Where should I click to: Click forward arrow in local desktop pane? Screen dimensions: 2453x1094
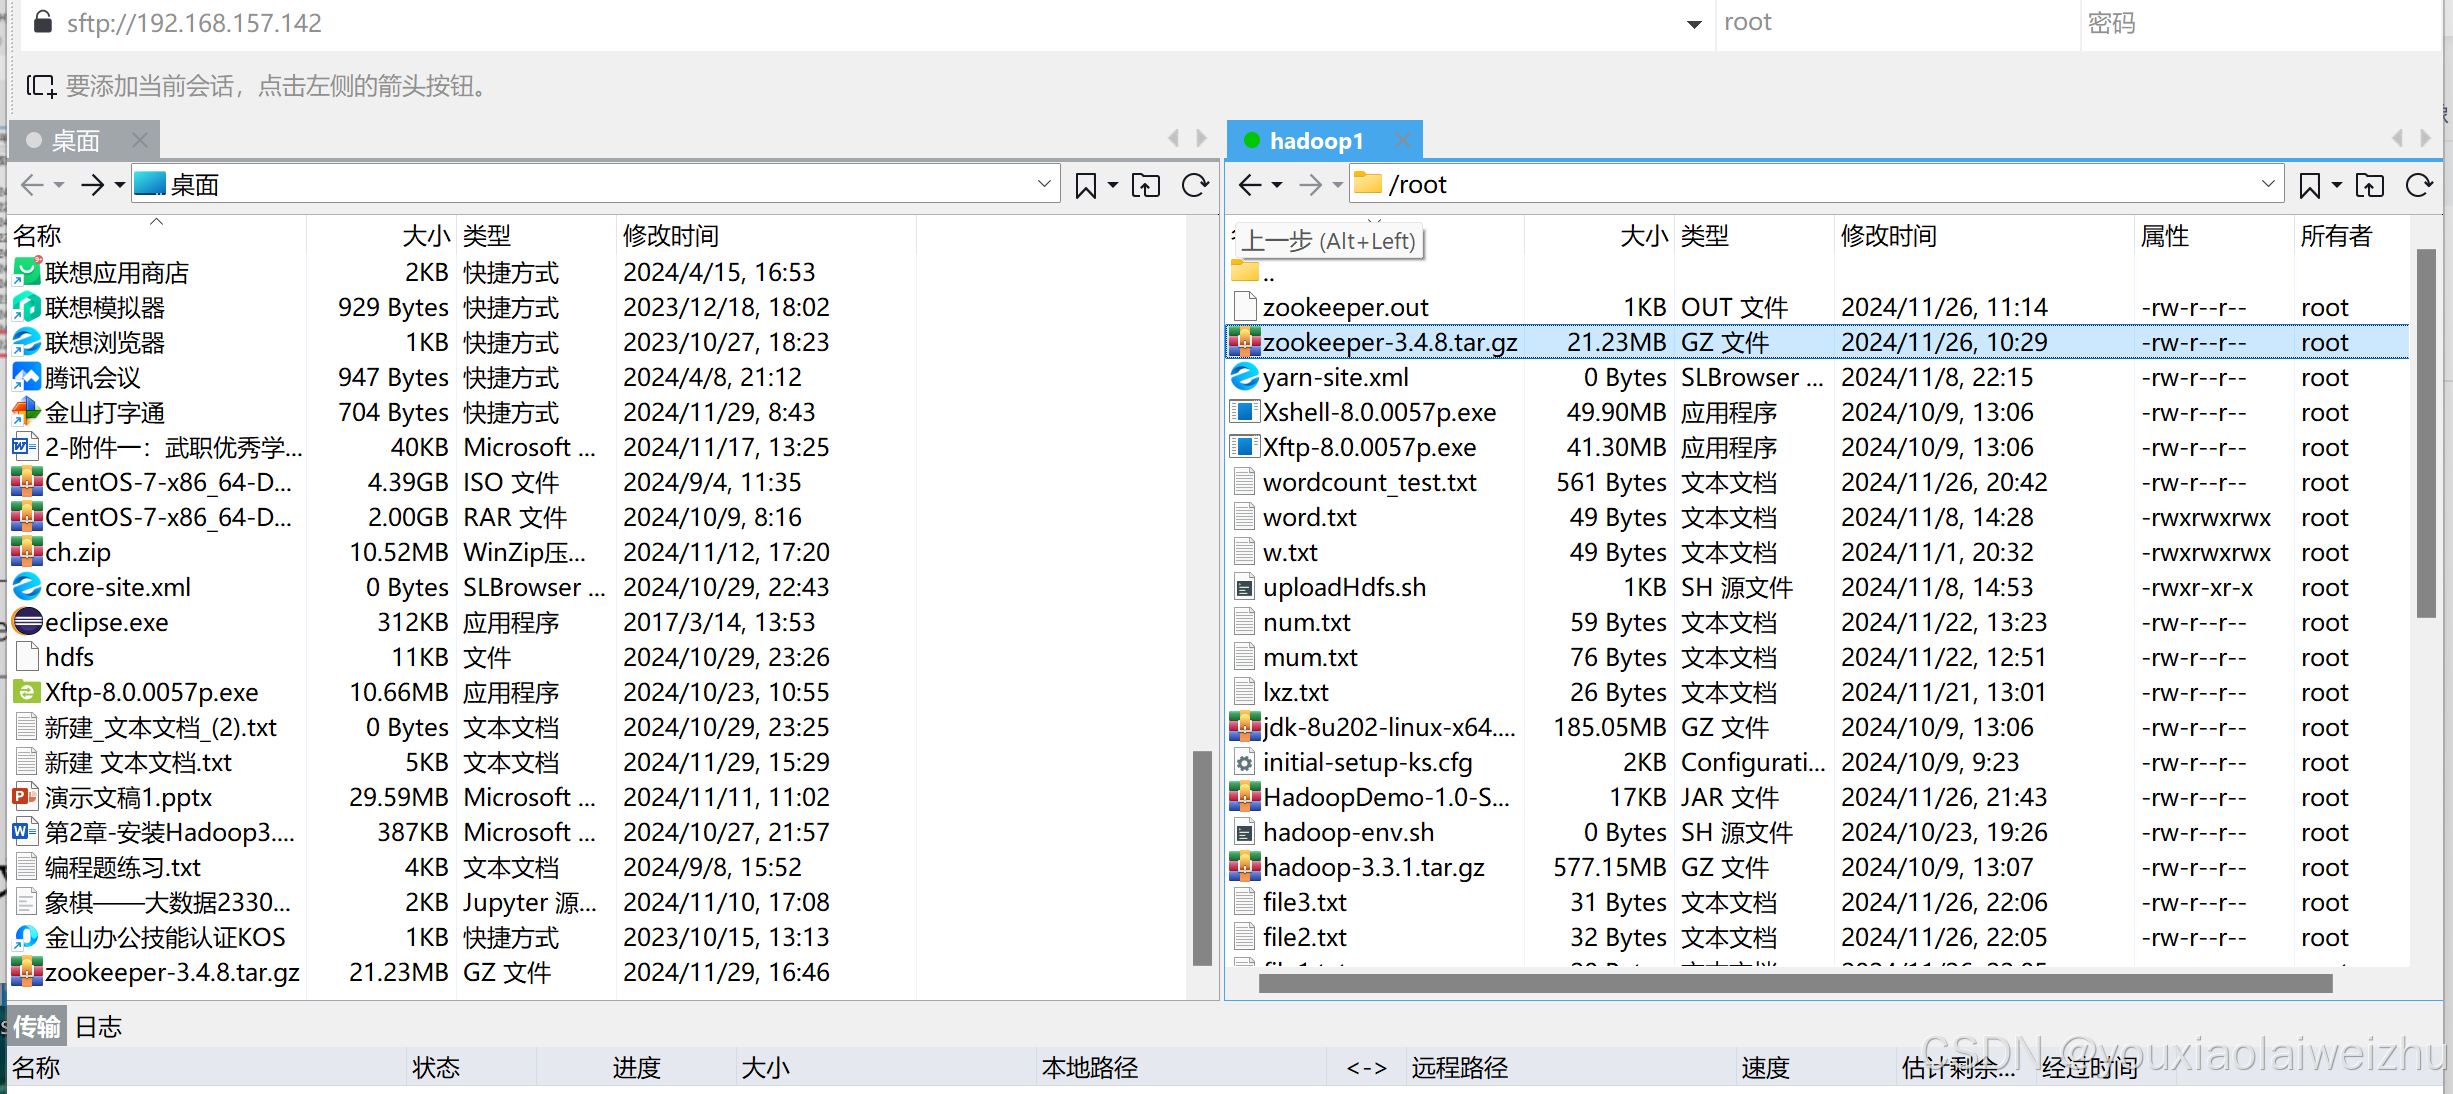click(92, 185)
